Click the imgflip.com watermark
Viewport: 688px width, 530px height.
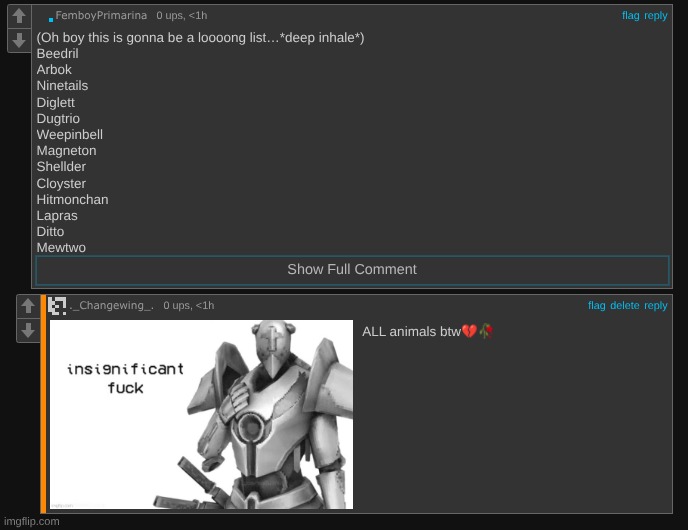31,521
